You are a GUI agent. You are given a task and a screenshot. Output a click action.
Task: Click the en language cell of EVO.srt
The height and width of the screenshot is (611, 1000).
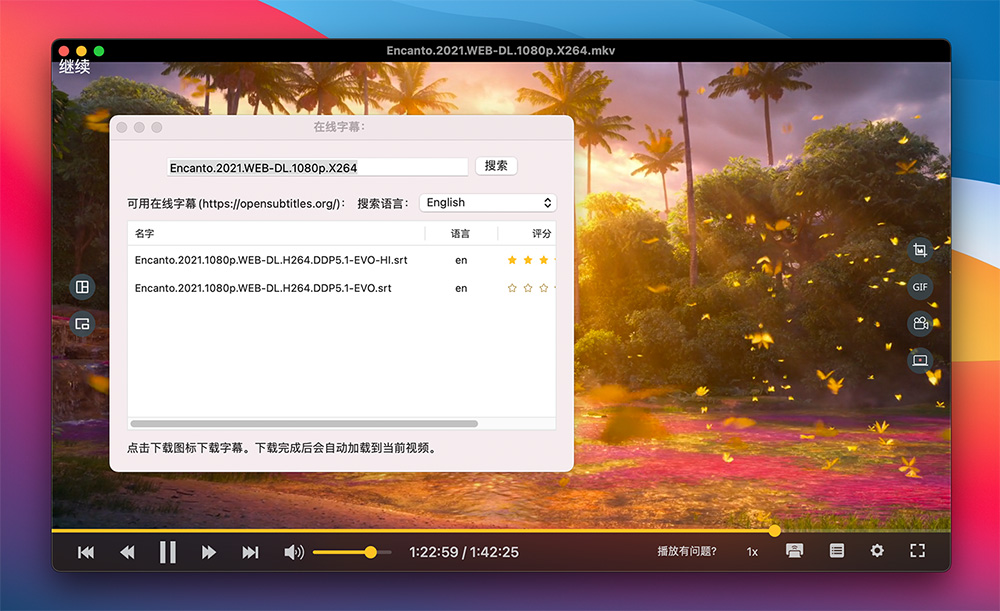tap(461, 288)
